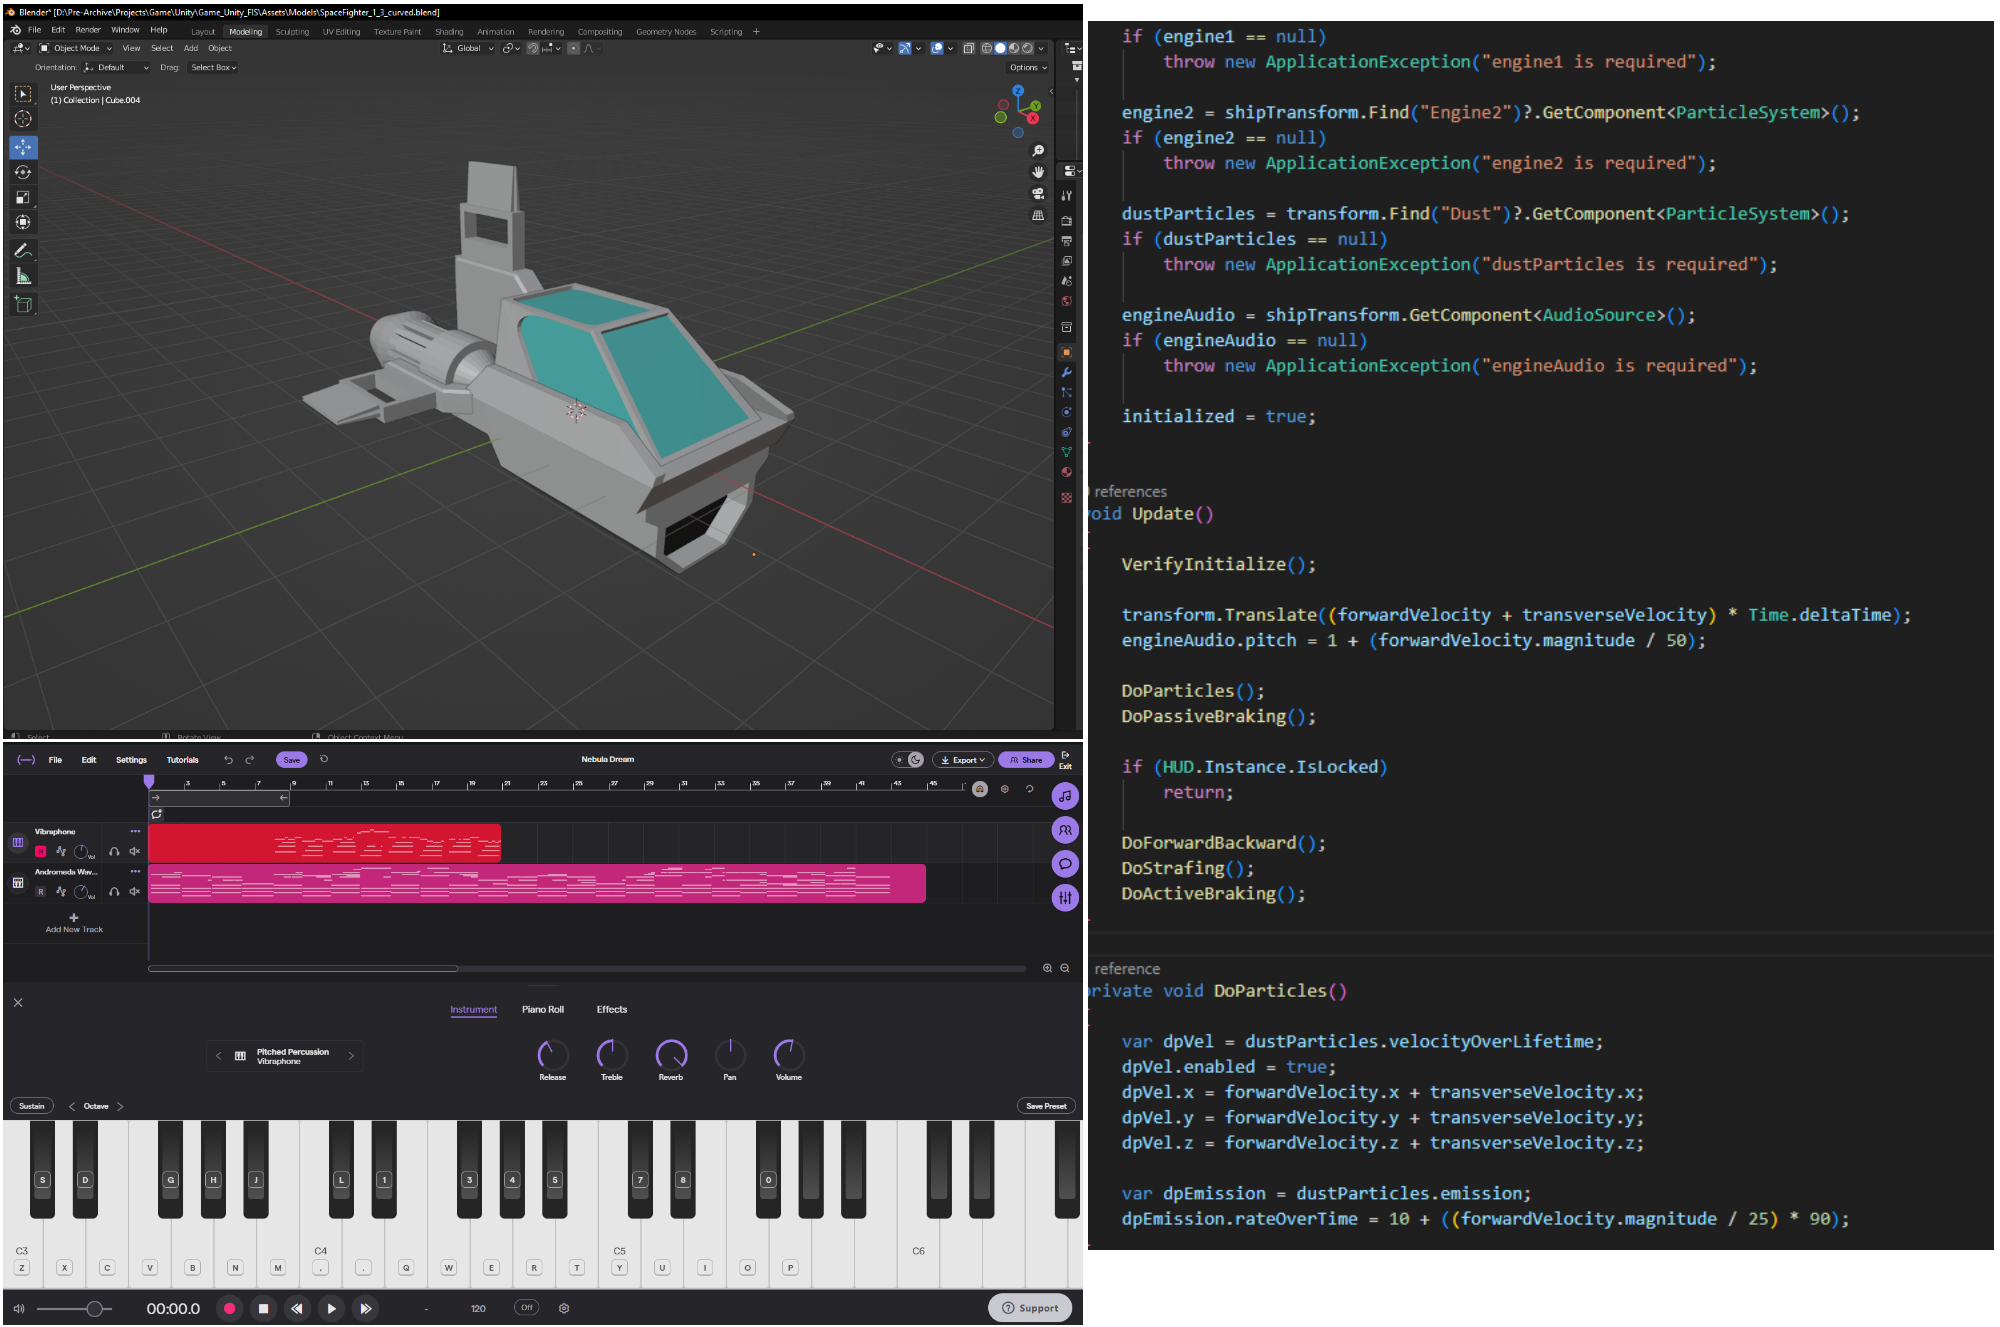Open the Export dropdown in the DAW
This screenshot has height=1327, width=2000.
[961, 759]
